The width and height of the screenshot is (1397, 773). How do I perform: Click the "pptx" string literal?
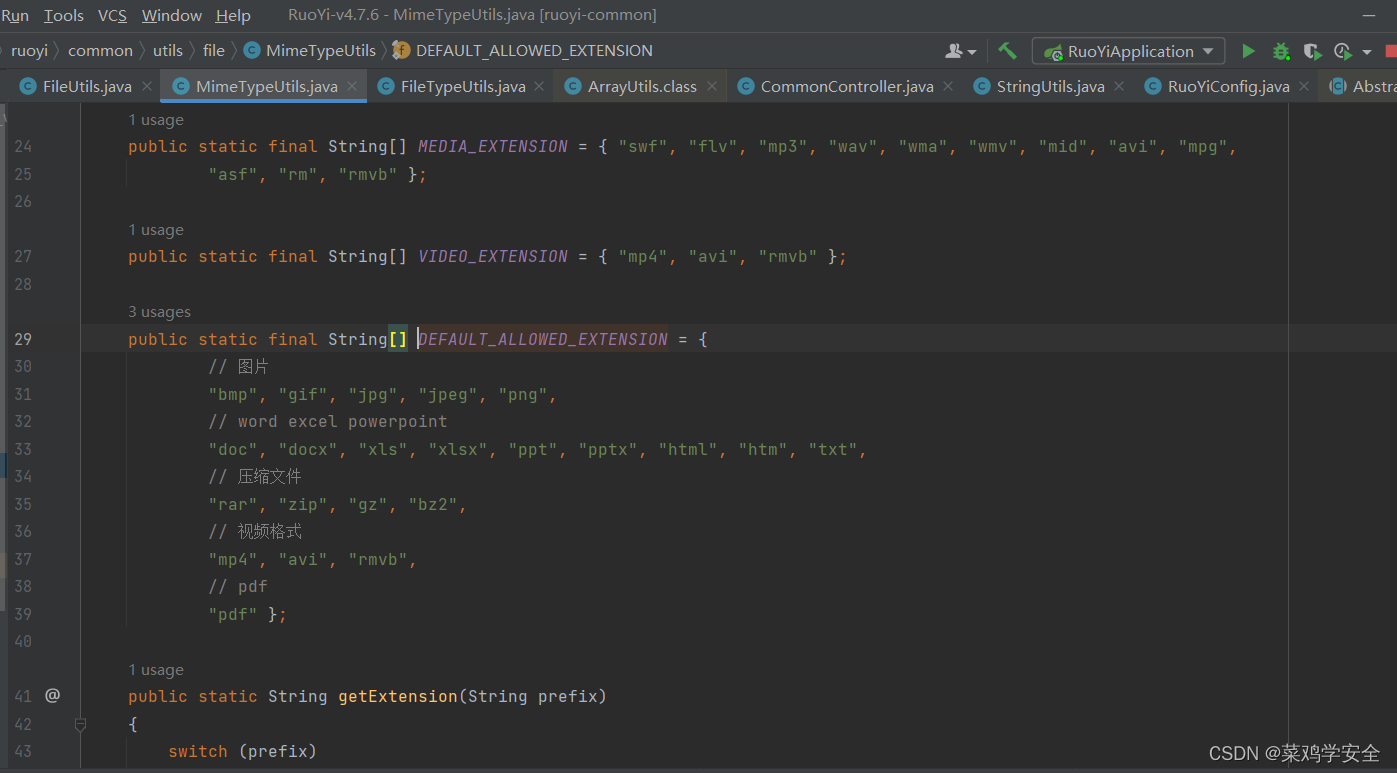click(x=608, y=449)
